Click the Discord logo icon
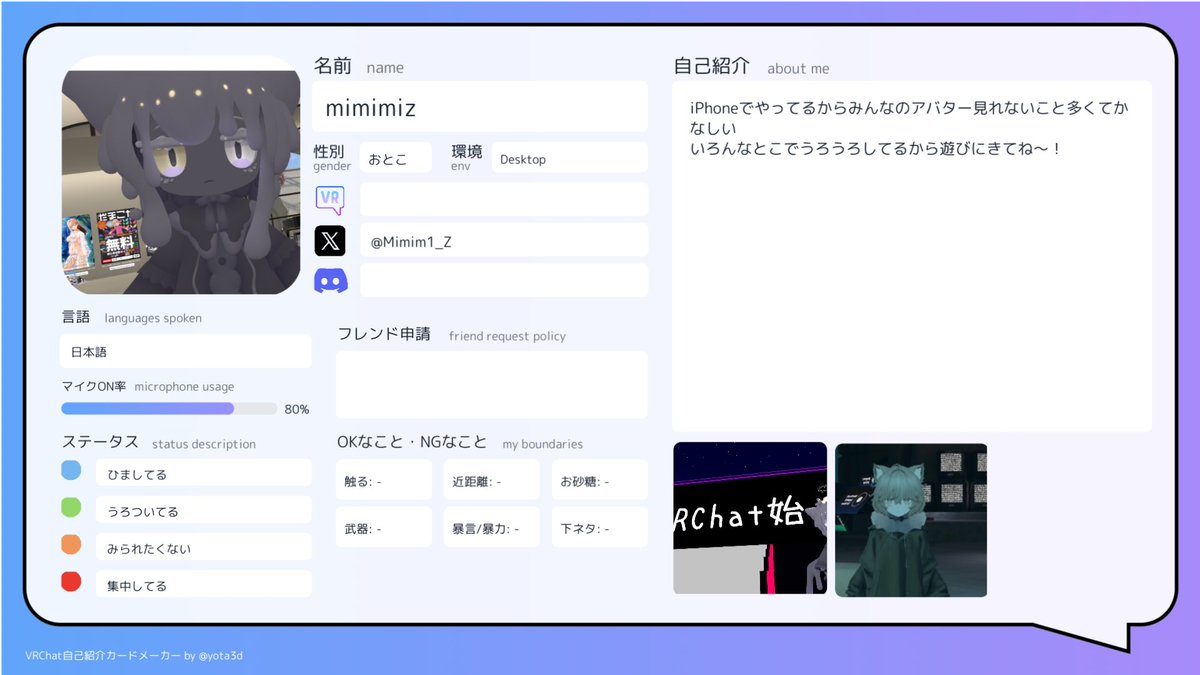 point(330,281)
